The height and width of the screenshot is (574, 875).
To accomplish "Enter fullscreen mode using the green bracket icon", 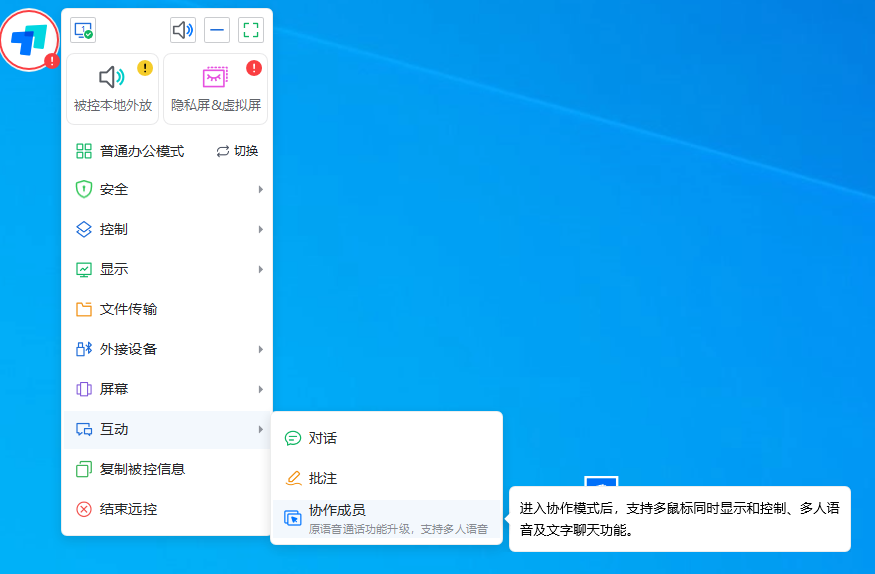I will (x=251, y=31).
